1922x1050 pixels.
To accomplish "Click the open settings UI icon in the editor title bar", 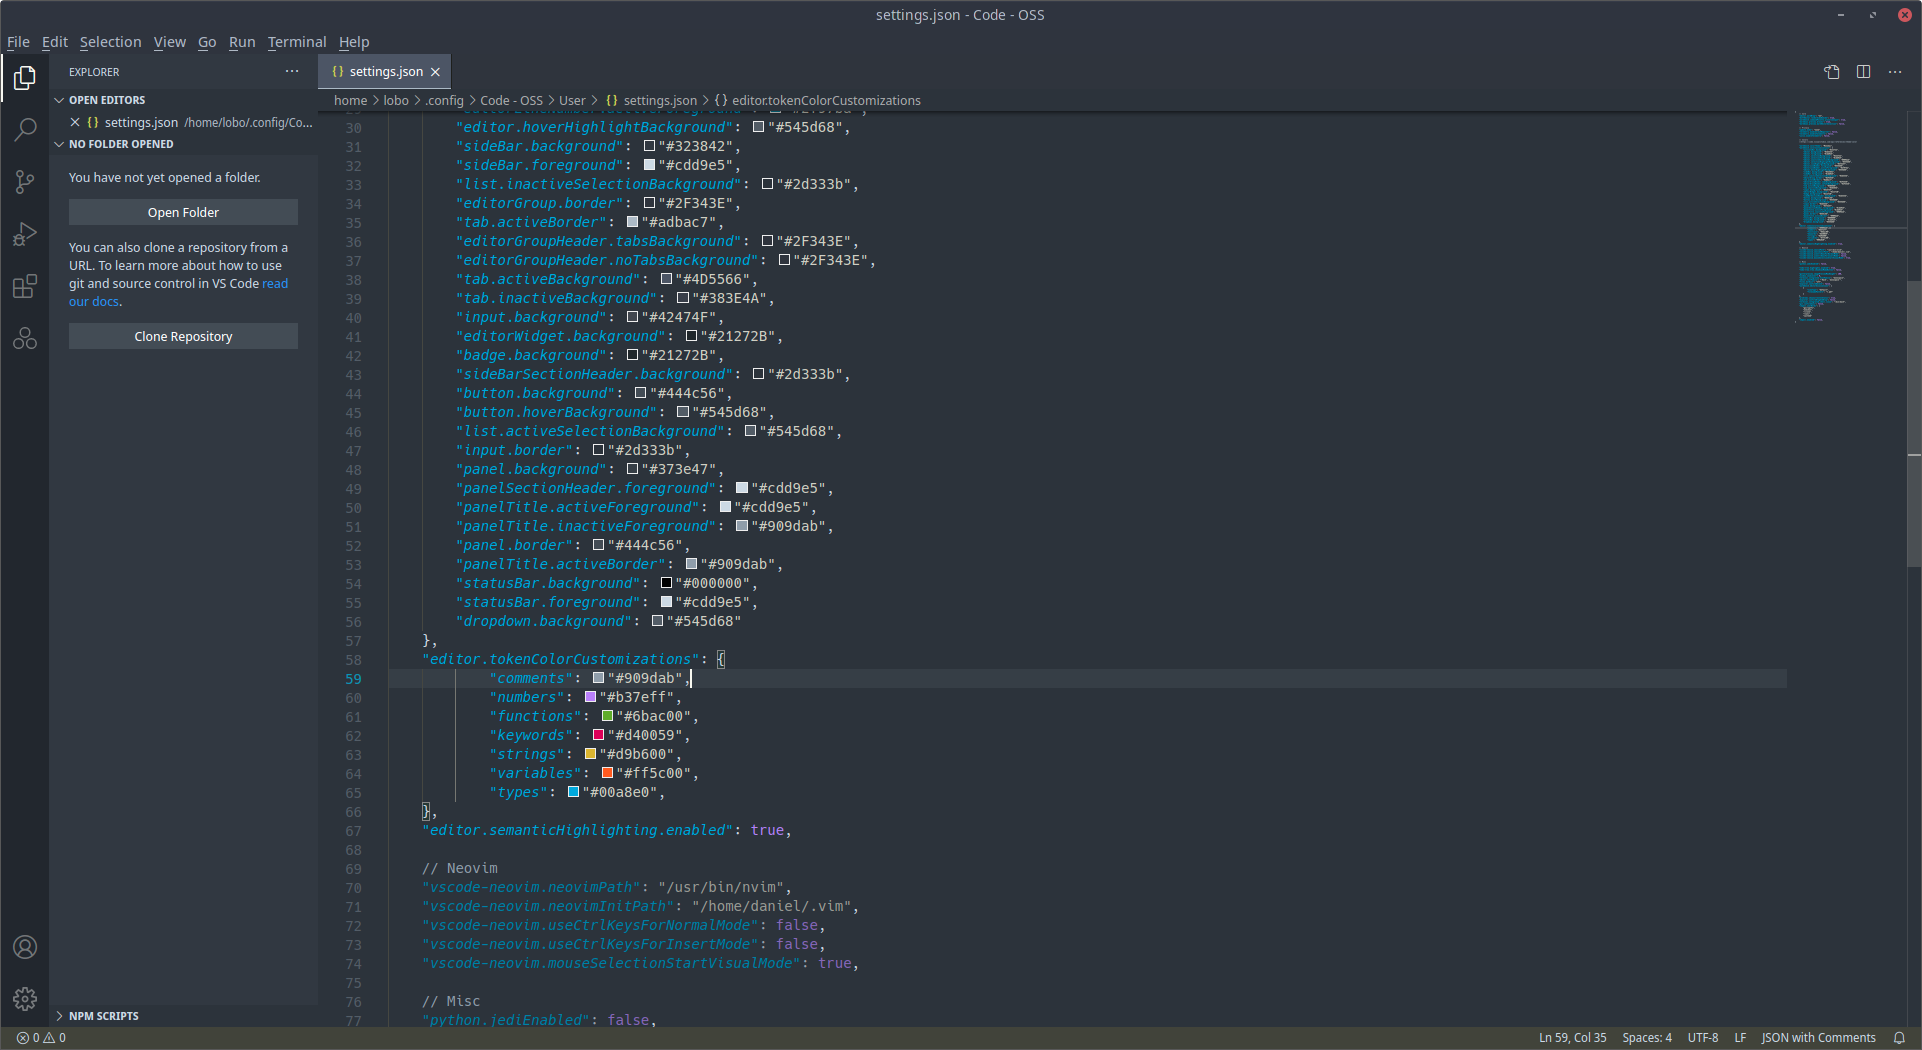I will 1832,72.
